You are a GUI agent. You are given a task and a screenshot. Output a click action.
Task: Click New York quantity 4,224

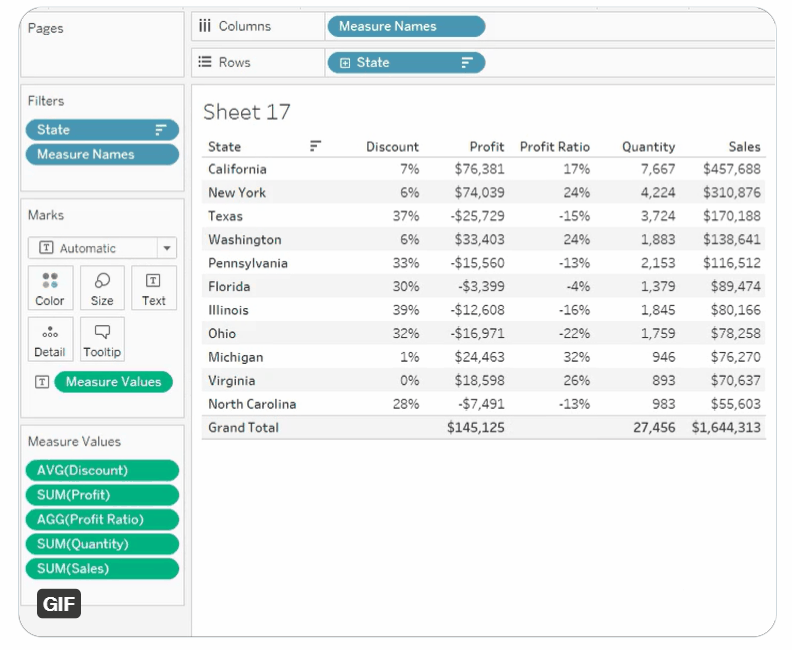tap(658, 192)
